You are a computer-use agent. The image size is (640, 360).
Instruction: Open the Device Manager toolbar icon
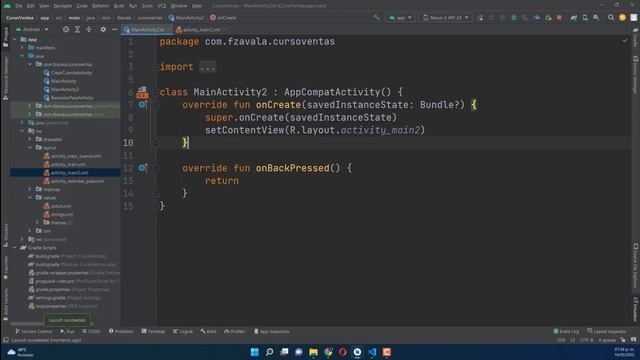point(585,18)
